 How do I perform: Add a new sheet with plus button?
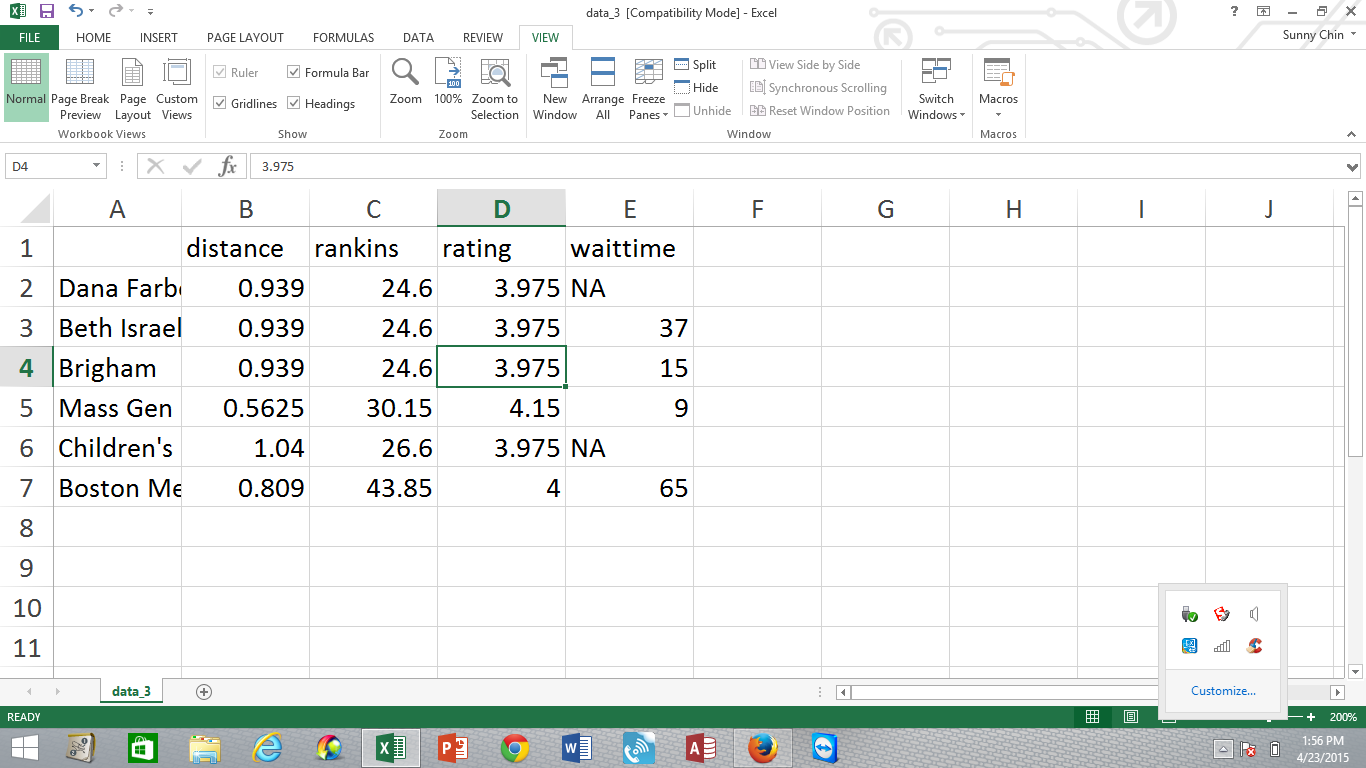click(x=204, y=691)
